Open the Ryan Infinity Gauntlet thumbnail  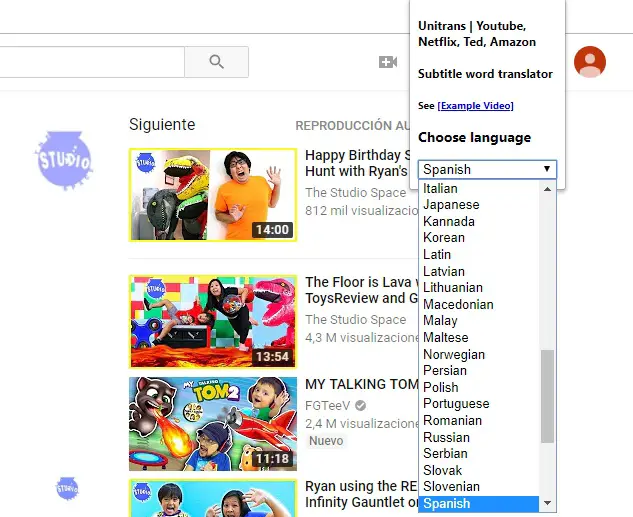point(213,498)
